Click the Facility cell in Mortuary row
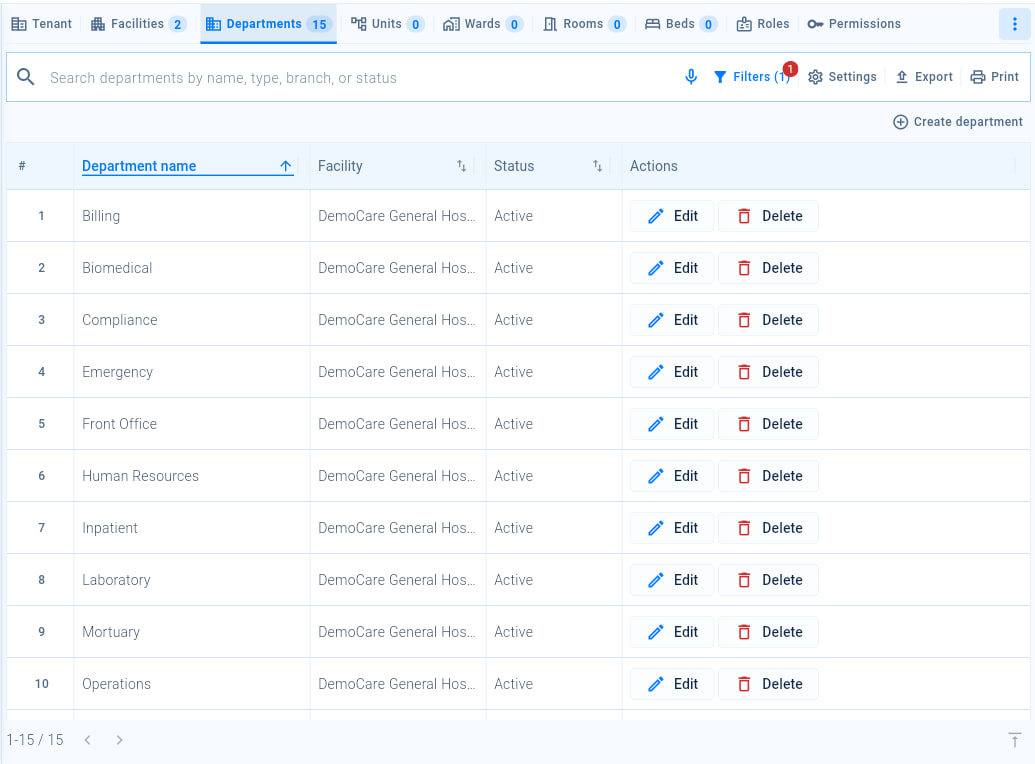Screen dimensions: 1035x764 (x=397, y=632)
